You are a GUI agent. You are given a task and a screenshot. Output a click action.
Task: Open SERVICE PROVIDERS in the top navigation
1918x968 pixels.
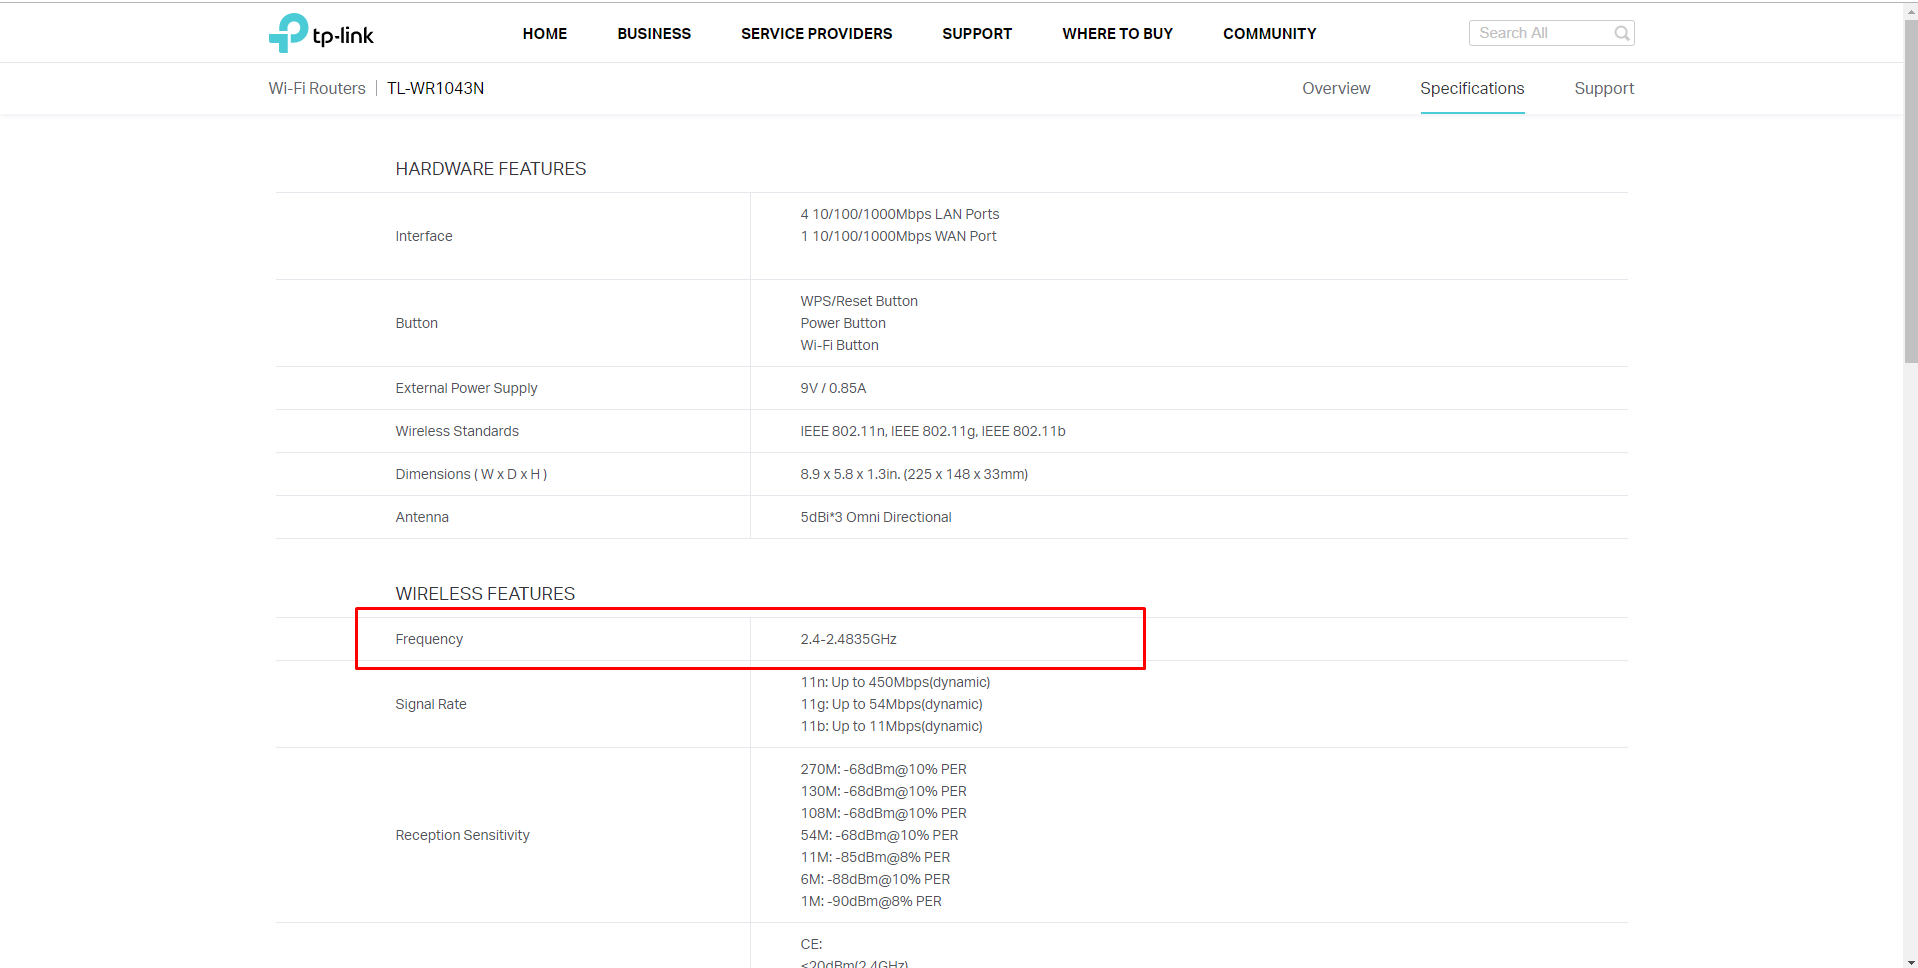(x=816, y=34)
